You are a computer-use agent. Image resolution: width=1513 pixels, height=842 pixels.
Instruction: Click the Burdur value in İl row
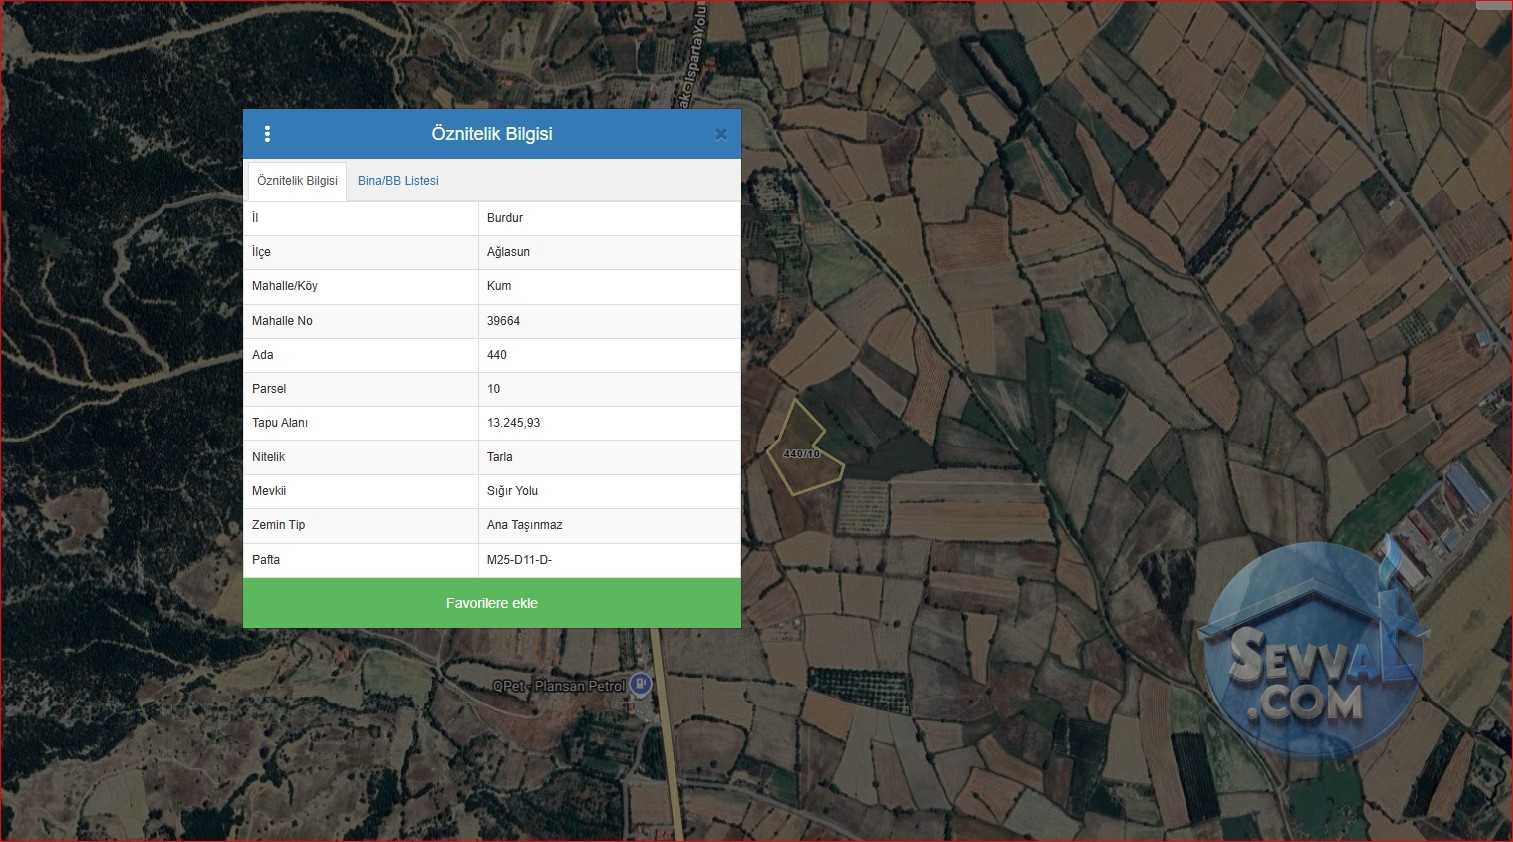pos(505,218)
